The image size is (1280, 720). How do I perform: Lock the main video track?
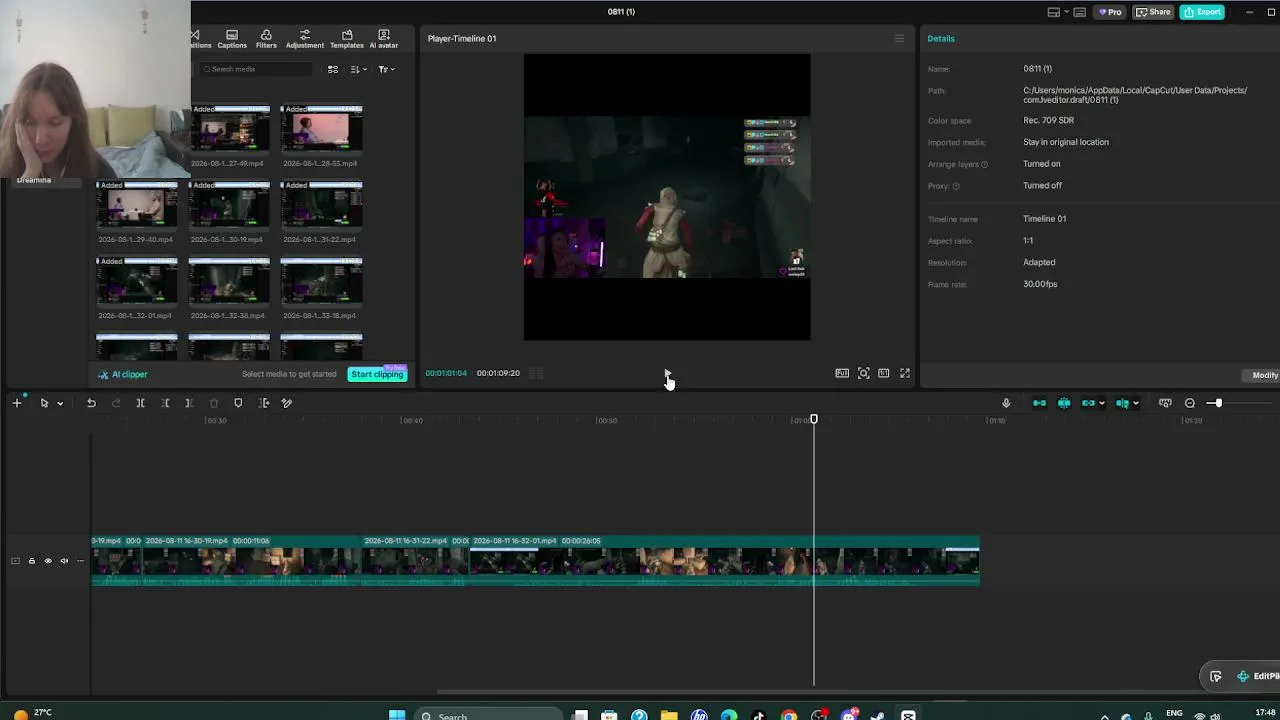pyautogui.click(x=31, y=561)
